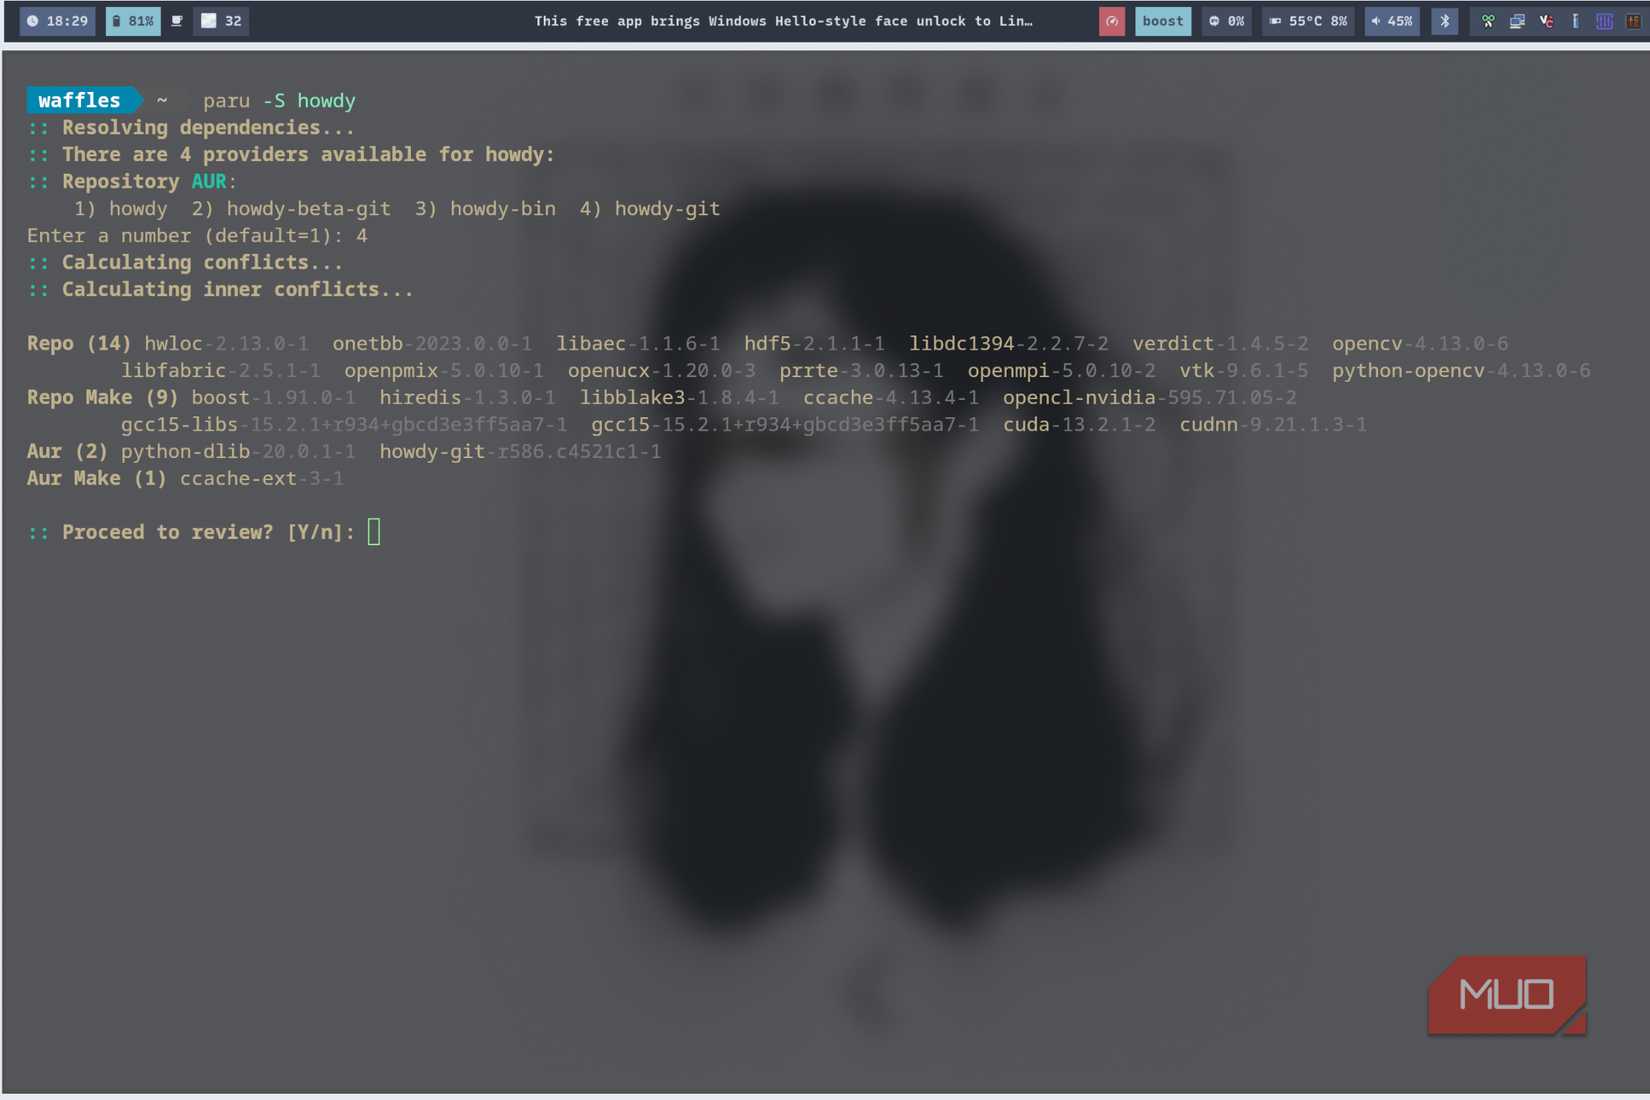Toggle the coffee cup idle inhibitor
The width and height of the screenshot is (1650, 1100).
(x=177, y=21)
